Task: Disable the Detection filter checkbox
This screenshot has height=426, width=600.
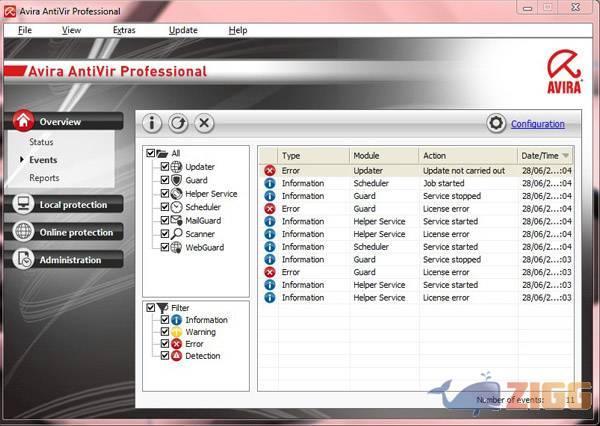Action: tap(165, 356)
